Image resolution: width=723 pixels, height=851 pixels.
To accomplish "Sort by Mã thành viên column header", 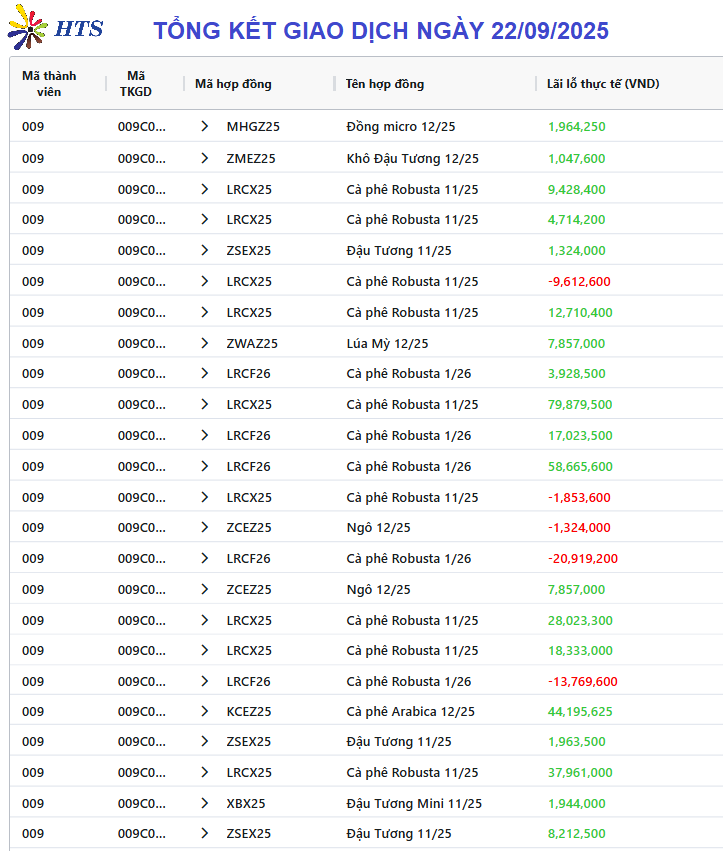I will point(49,84).
